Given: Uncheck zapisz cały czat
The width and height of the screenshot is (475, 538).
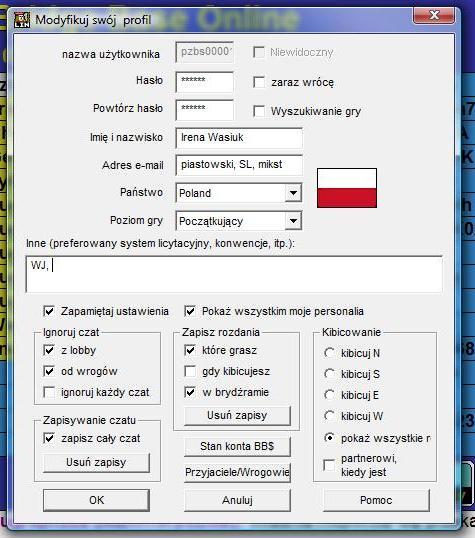Looking at the screenshot, I should 49,438.
